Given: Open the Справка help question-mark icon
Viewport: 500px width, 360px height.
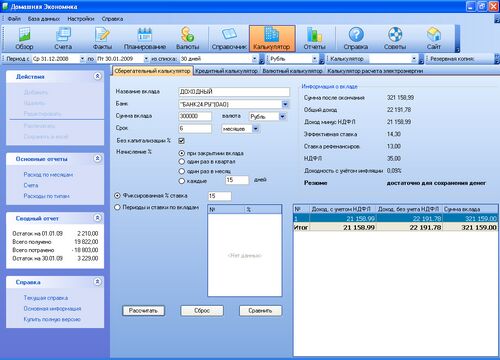Looking at the screenshot, I should tap(356, 39).
